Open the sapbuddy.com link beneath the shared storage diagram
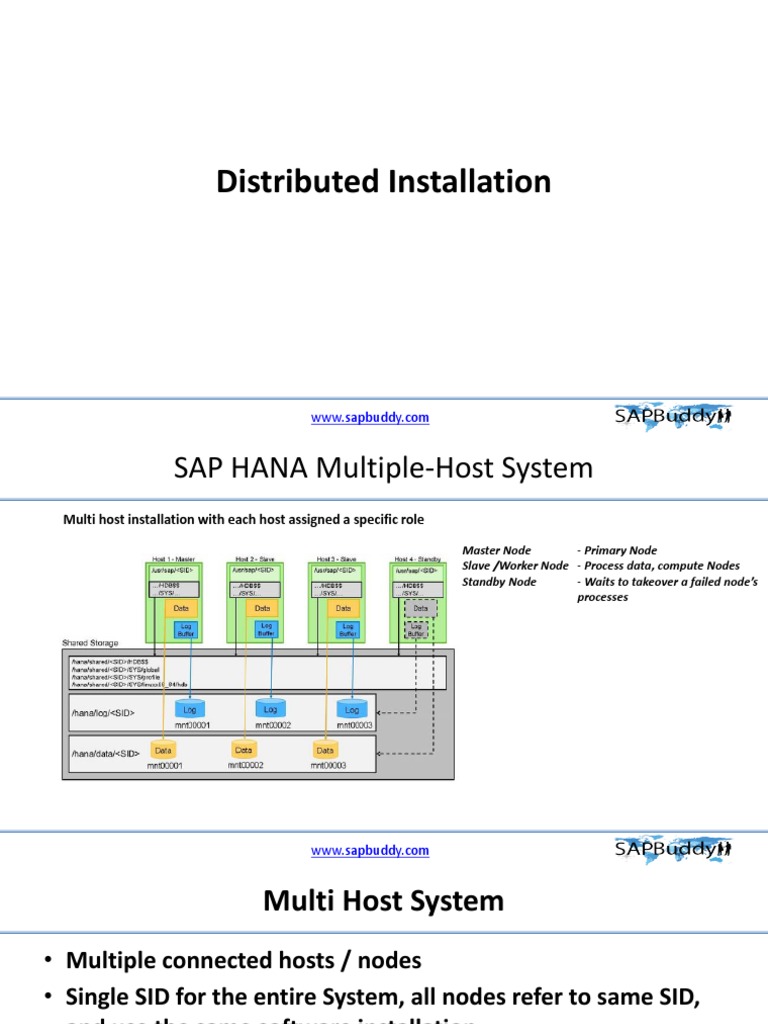Screen dimensions: 768x1024 pos(370,850)
